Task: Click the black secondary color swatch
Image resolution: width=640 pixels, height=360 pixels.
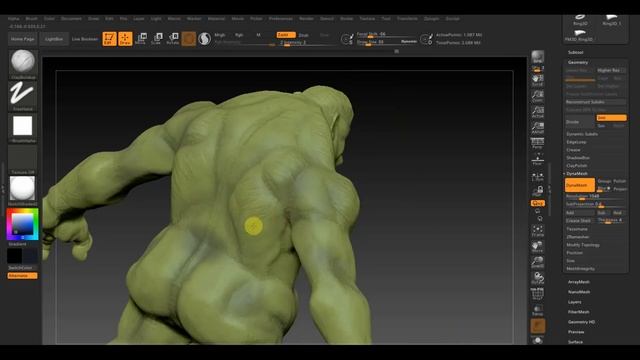Action: coord(15,256)
